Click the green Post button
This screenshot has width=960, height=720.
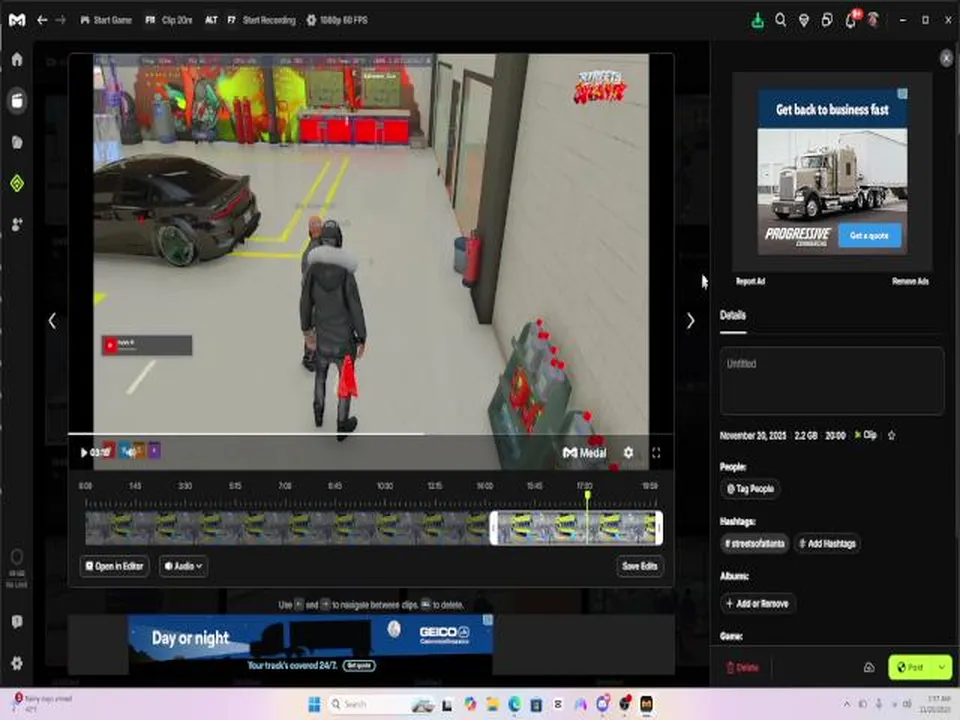(x=911, y=667)
